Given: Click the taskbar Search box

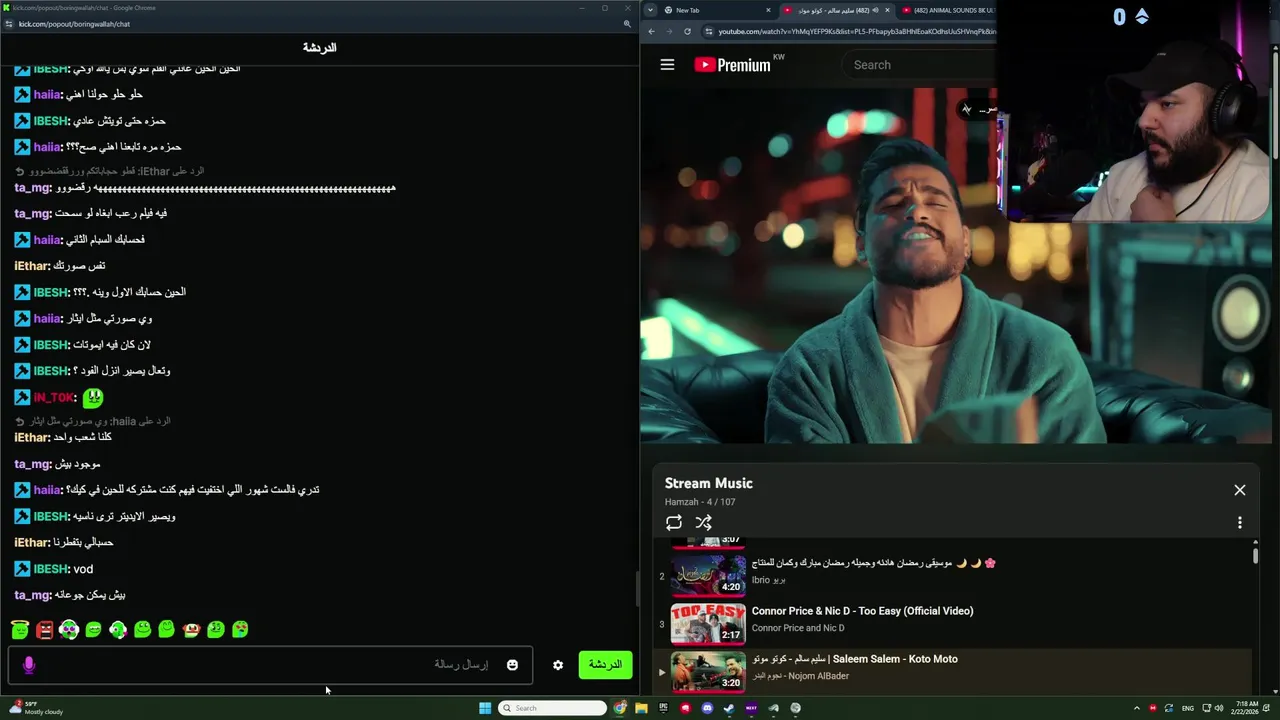Looking at the screenshot, I should [553, 708].
